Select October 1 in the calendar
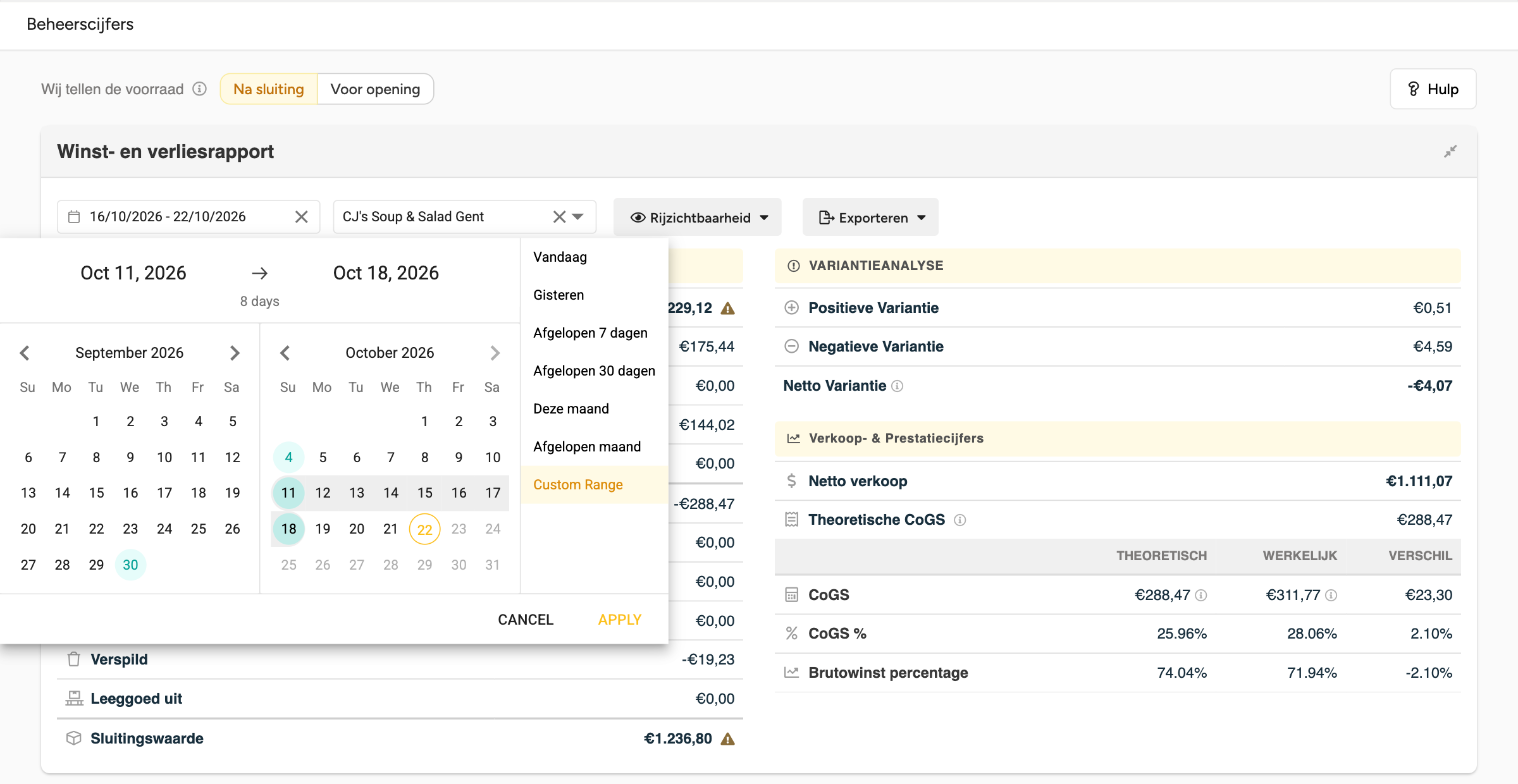 425,421
